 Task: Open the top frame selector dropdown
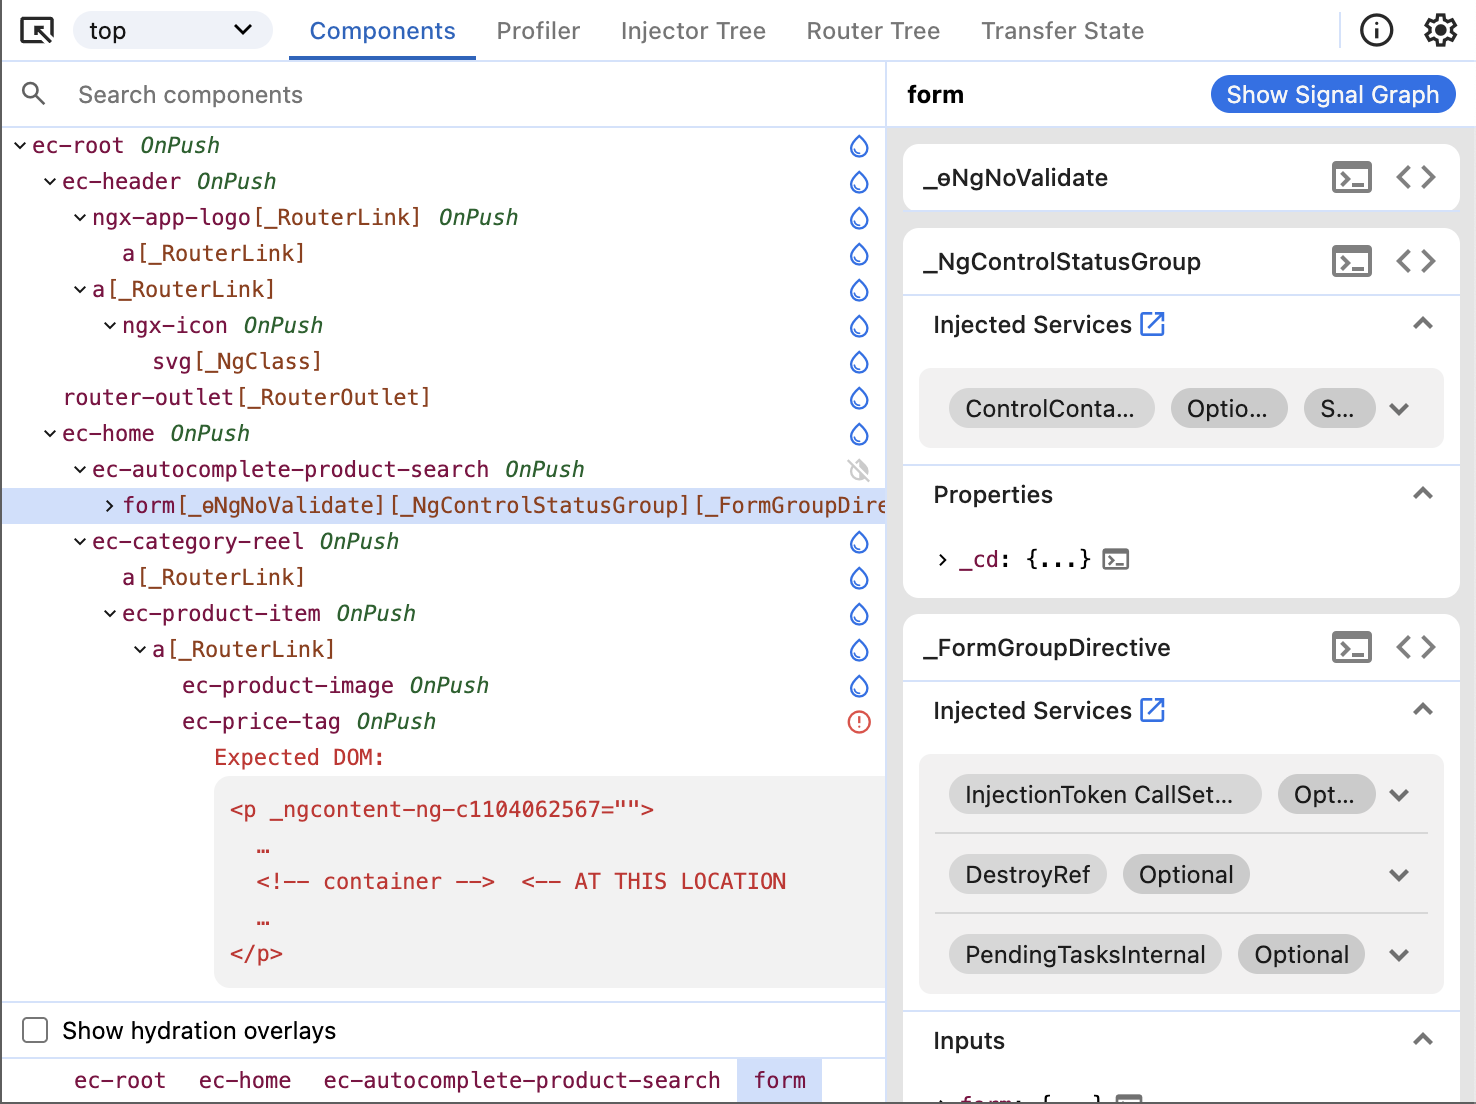pyautogui.click(x=172, y=31)
